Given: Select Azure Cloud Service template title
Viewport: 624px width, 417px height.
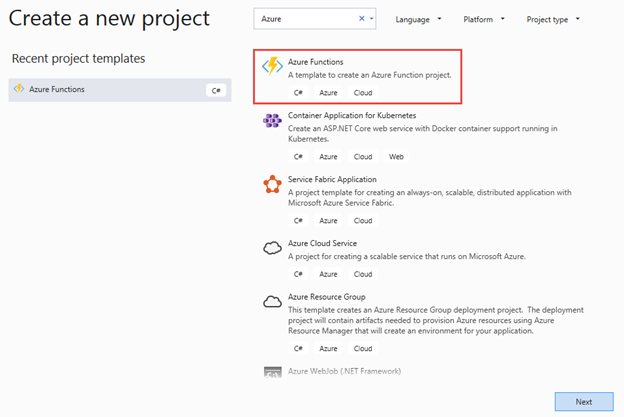Looking at the screenshot, I should [x=322, y=243].
